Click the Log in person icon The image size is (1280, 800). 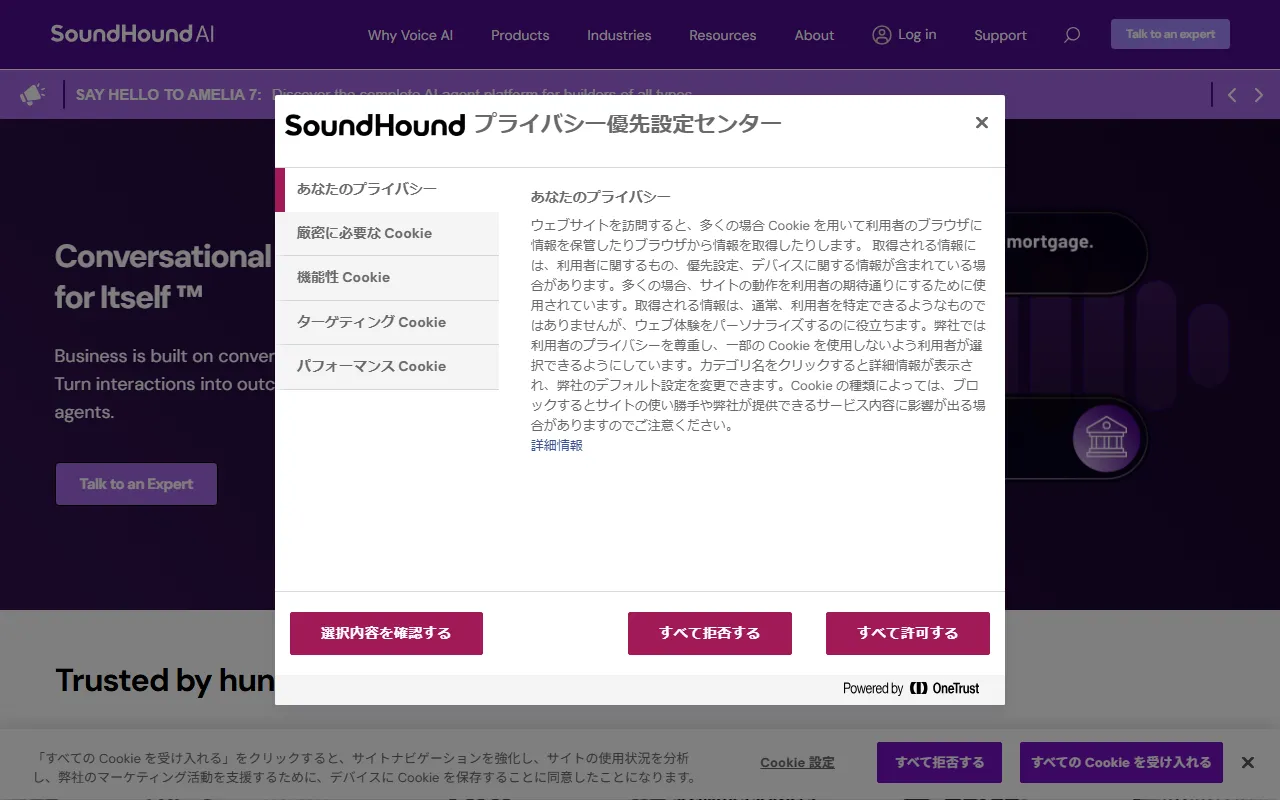881,35
